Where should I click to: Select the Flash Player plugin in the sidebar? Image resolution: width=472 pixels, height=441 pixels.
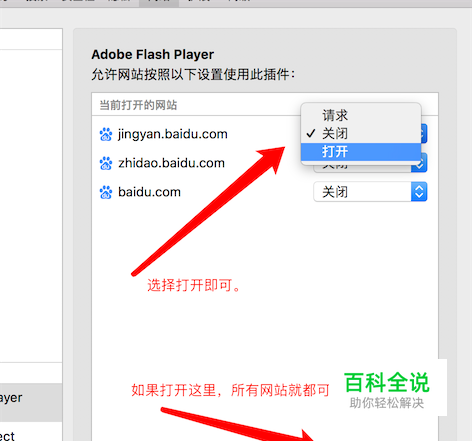pyautogui.click(x=31, y=398)
